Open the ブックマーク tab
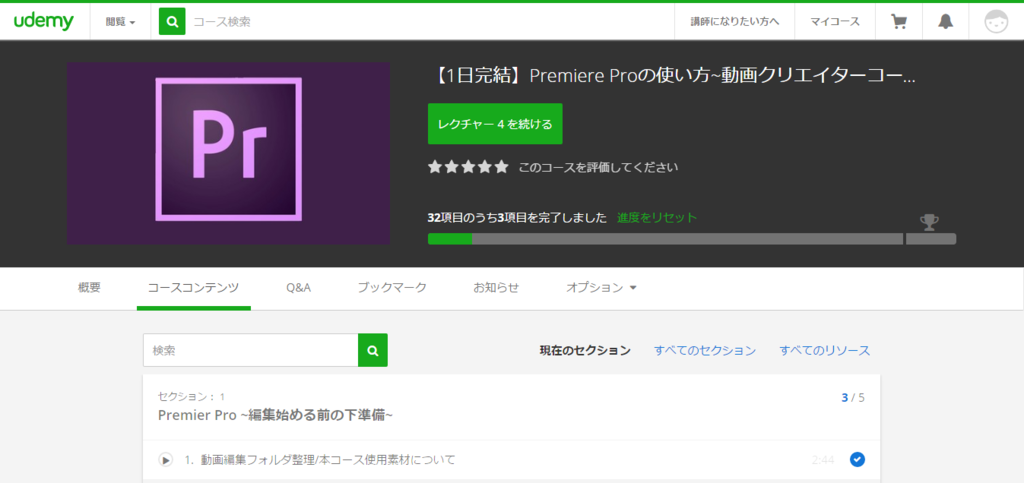 [392, 287]
